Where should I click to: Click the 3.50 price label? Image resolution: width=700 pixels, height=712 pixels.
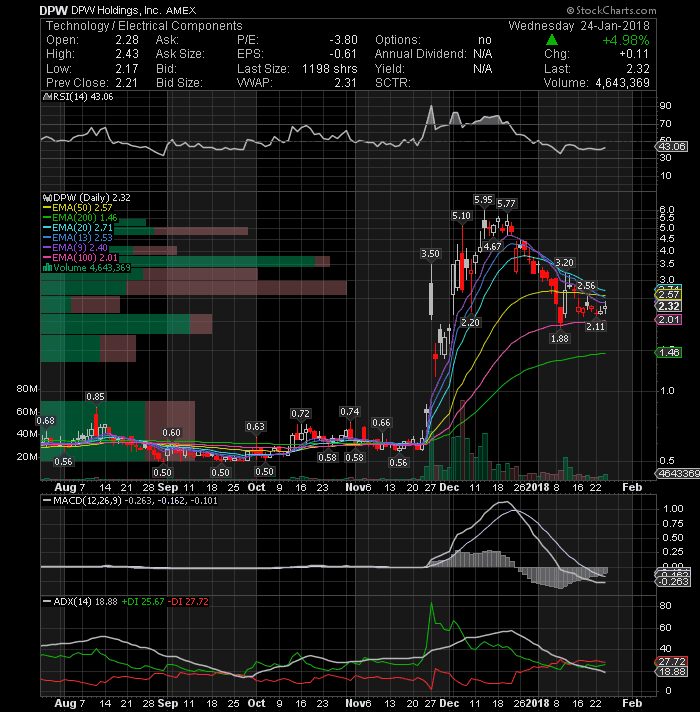click(x=430, y=254)
